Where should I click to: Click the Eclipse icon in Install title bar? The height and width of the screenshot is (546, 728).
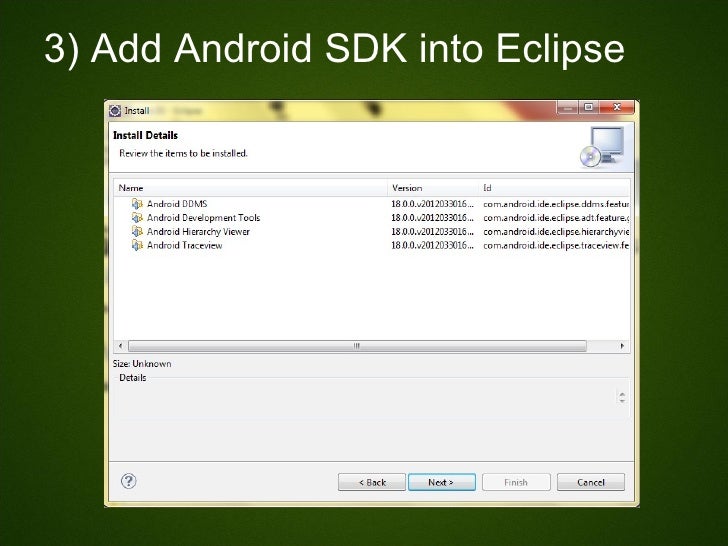115,110
